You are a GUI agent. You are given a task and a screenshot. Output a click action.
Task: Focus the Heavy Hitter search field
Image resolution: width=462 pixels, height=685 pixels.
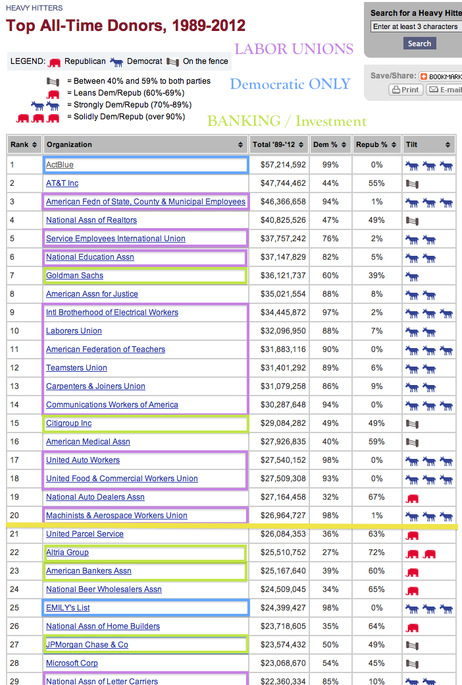tap(415, 26)
